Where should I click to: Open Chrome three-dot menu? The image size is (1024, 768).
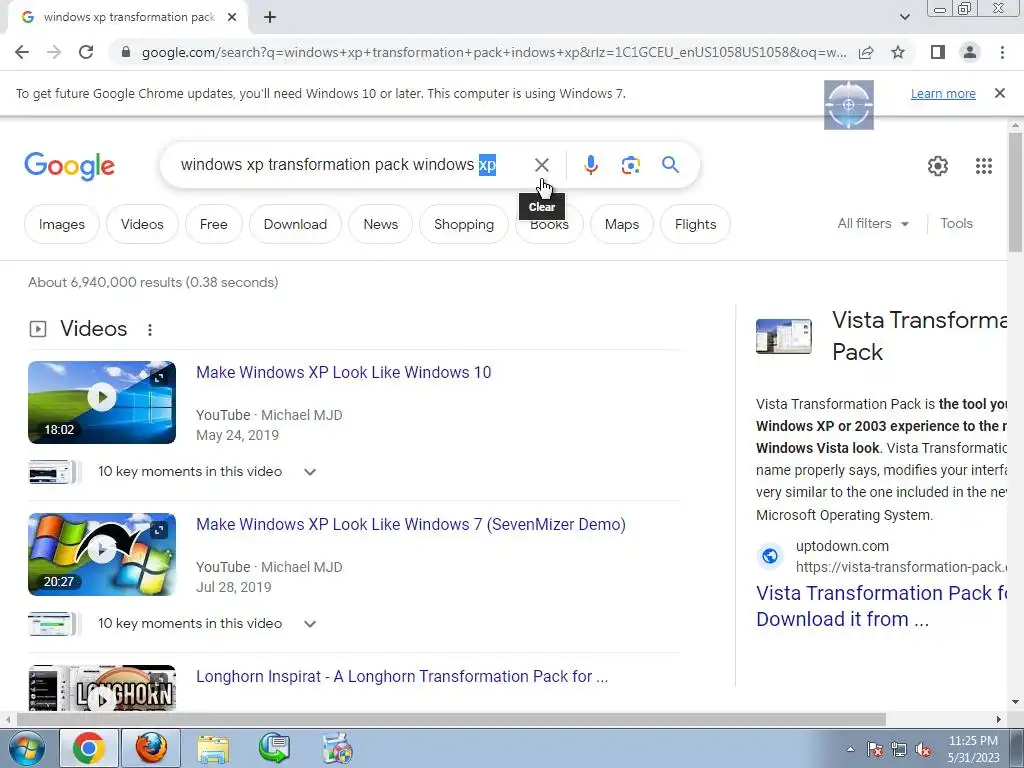1002,52
